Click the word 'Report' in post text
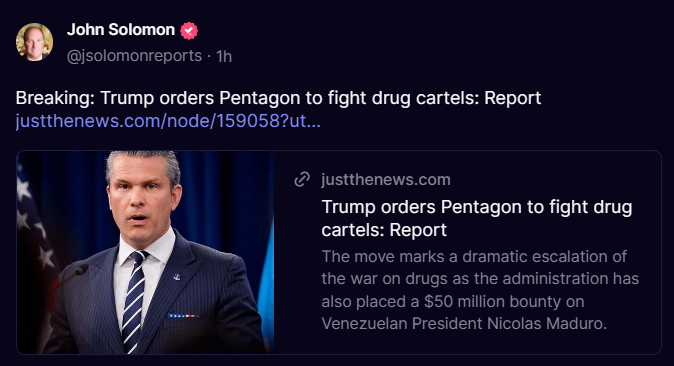 (x=512, y=98)
